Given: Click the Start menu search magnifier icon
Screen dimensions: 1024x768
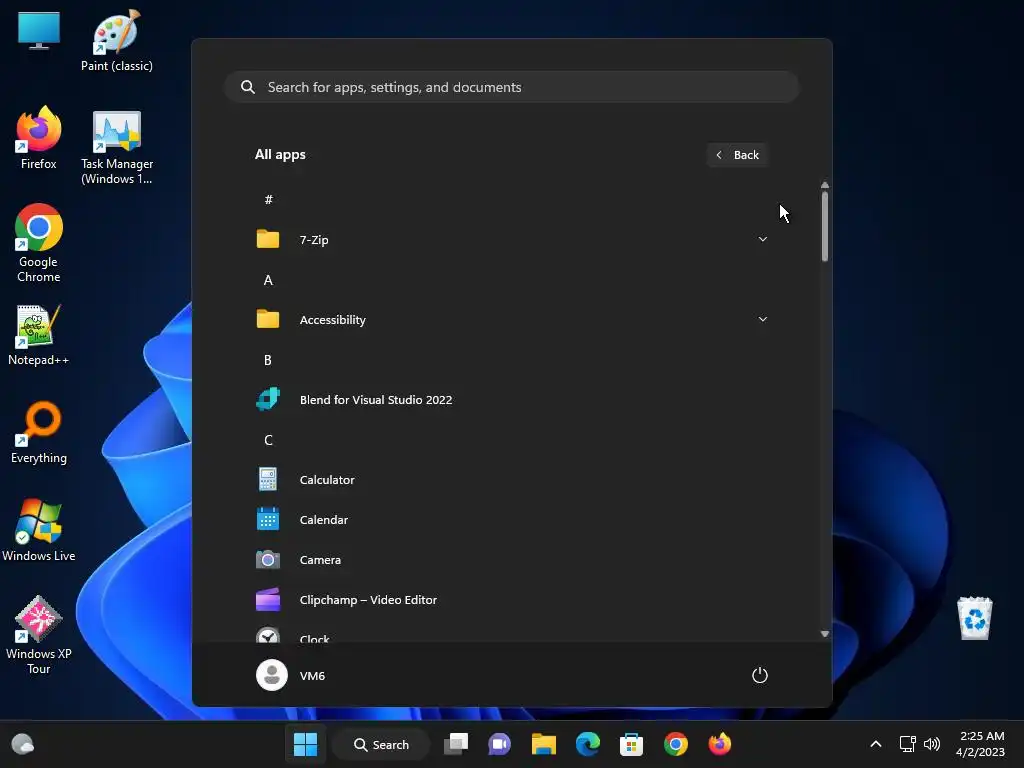Looking at the screenshot, I should click(x=248, y=87).
